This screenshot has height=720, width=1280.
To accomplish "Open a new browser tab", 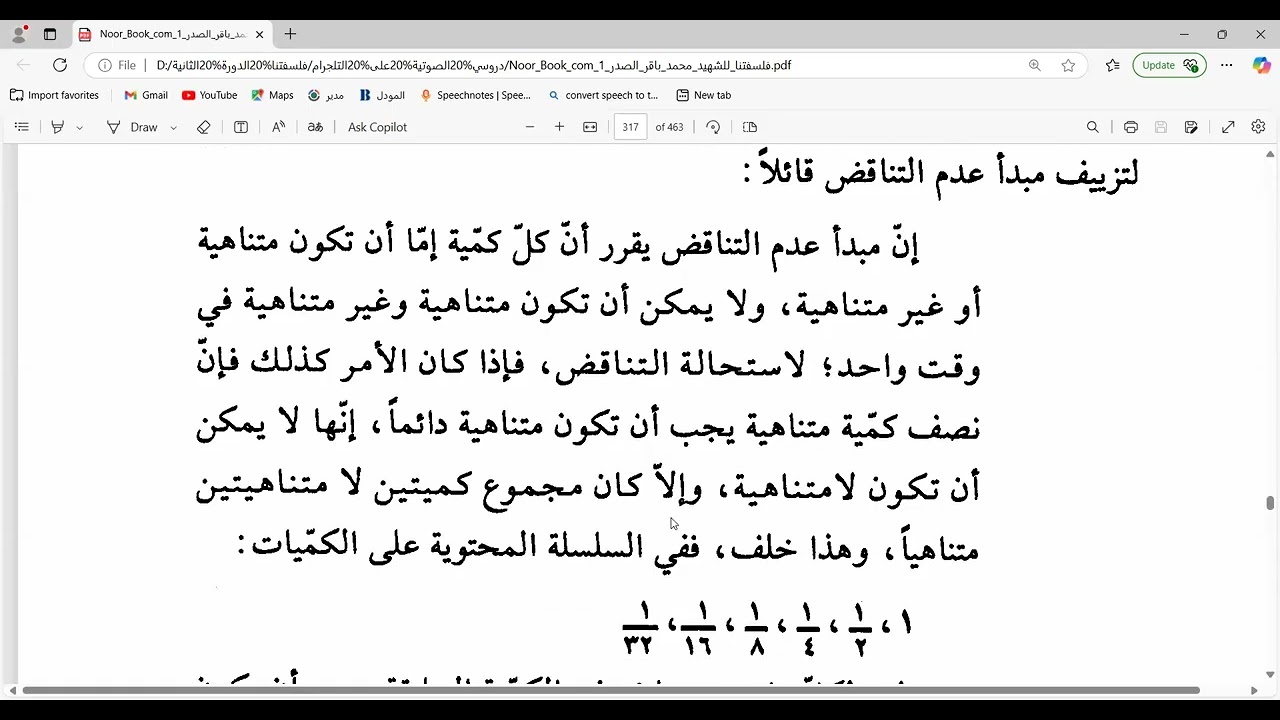I will point(290,34).
